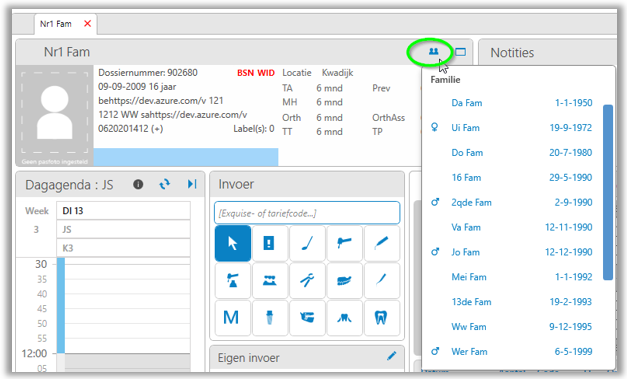This screenshot has height=379, width=627.
Task: Skip to next day in Dagagenda
Action: pos(192,184)
